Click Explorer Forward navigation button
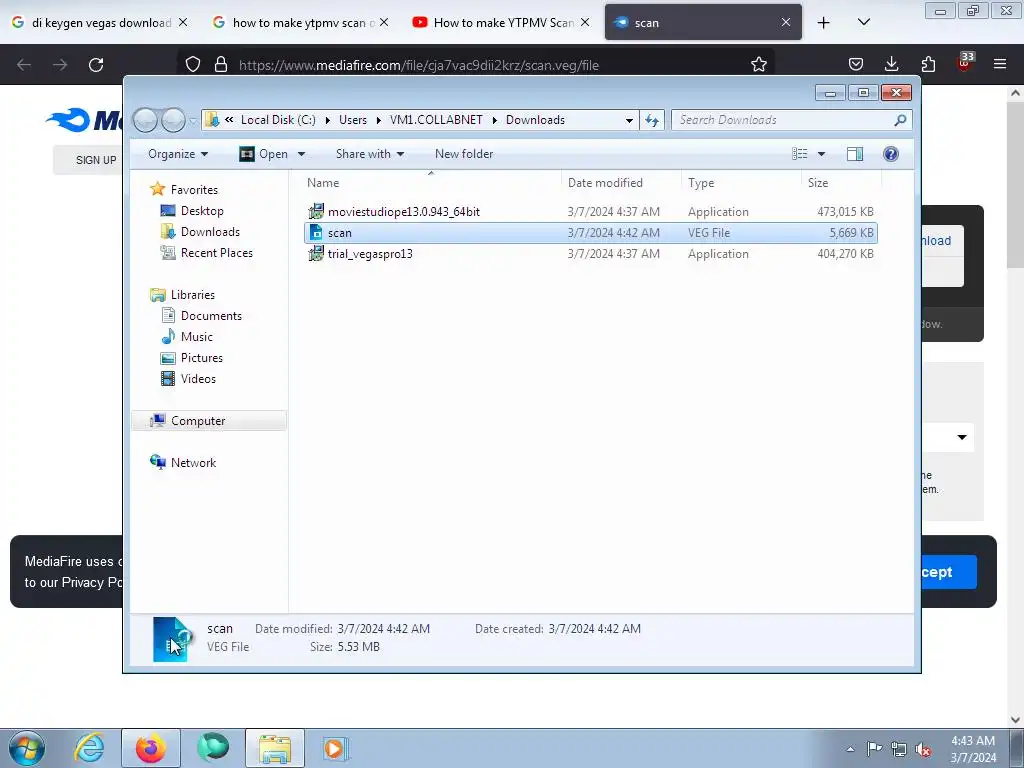The width and height of the screenshot is (1024, 768). [x=173, y=120]
